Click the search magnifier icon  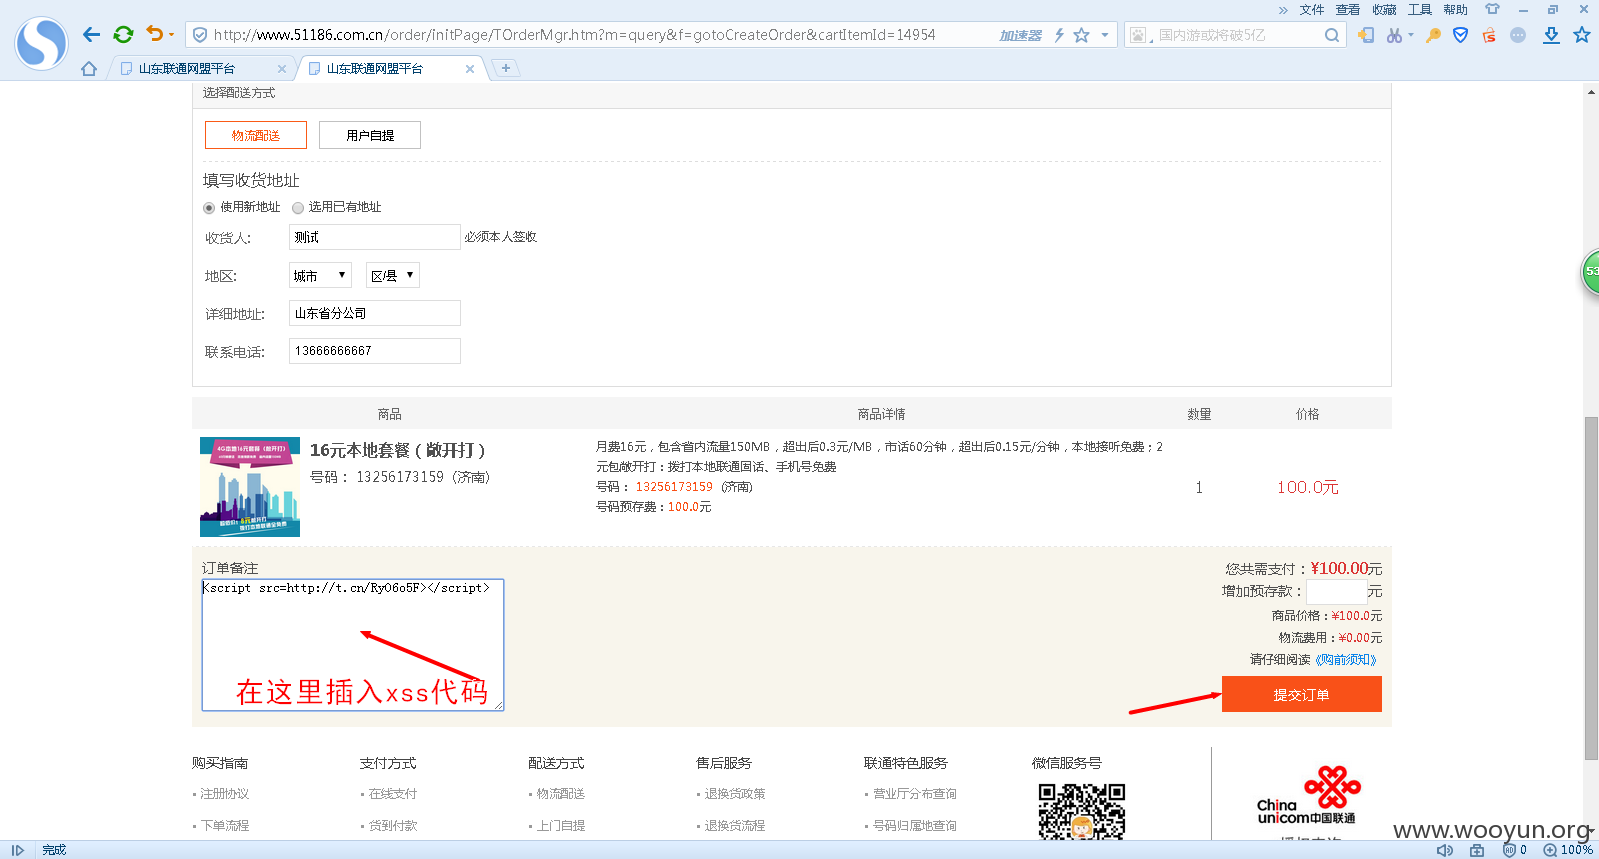coord(1331,35)
